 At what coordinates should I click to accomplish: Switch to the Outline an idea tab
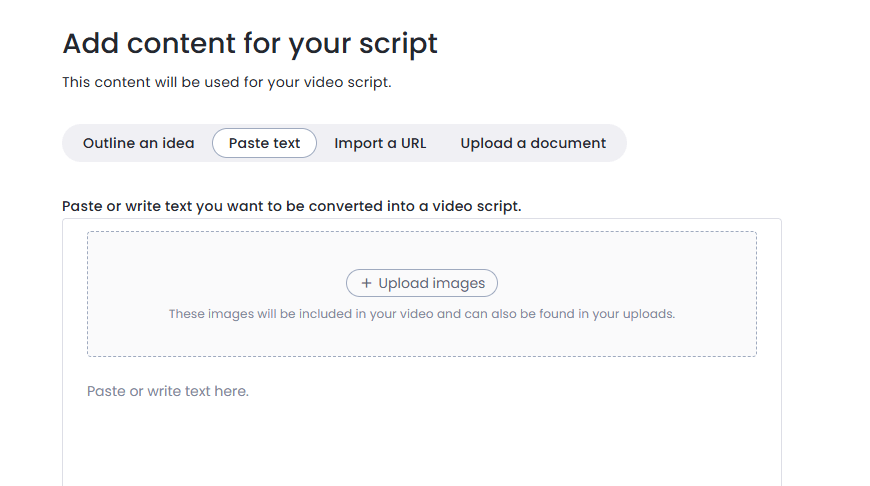(138, 143)
